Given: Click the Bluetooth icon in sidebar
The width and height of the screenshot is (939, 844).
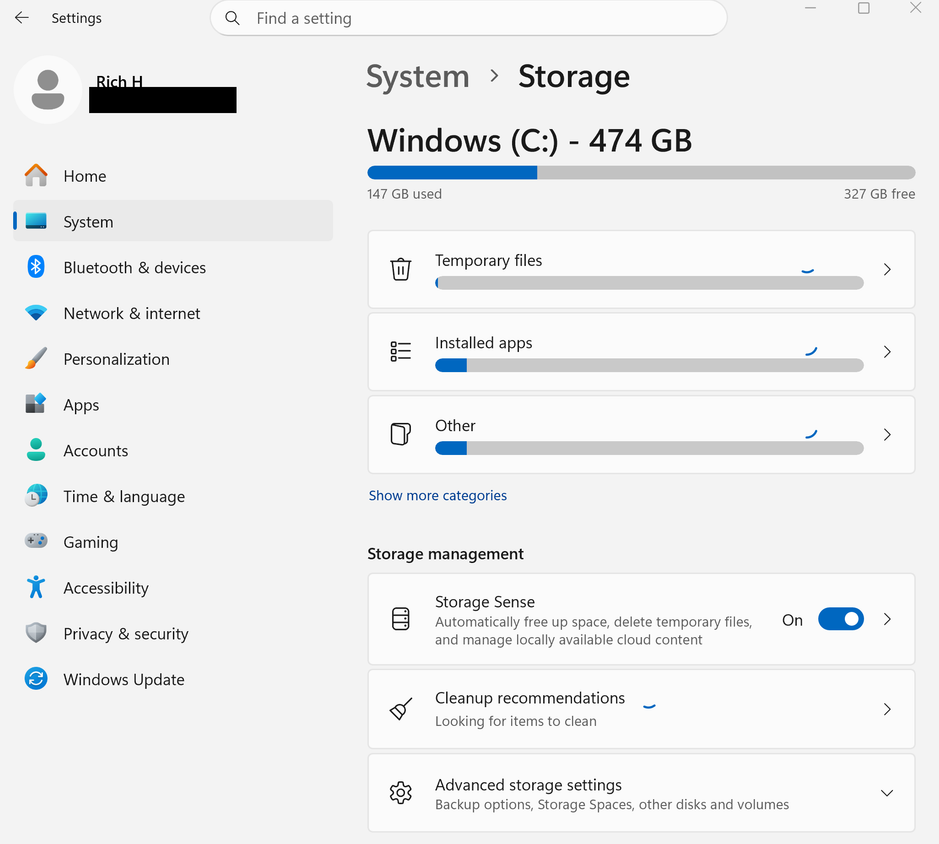Looking at the screenshot, I should [36, 267].
